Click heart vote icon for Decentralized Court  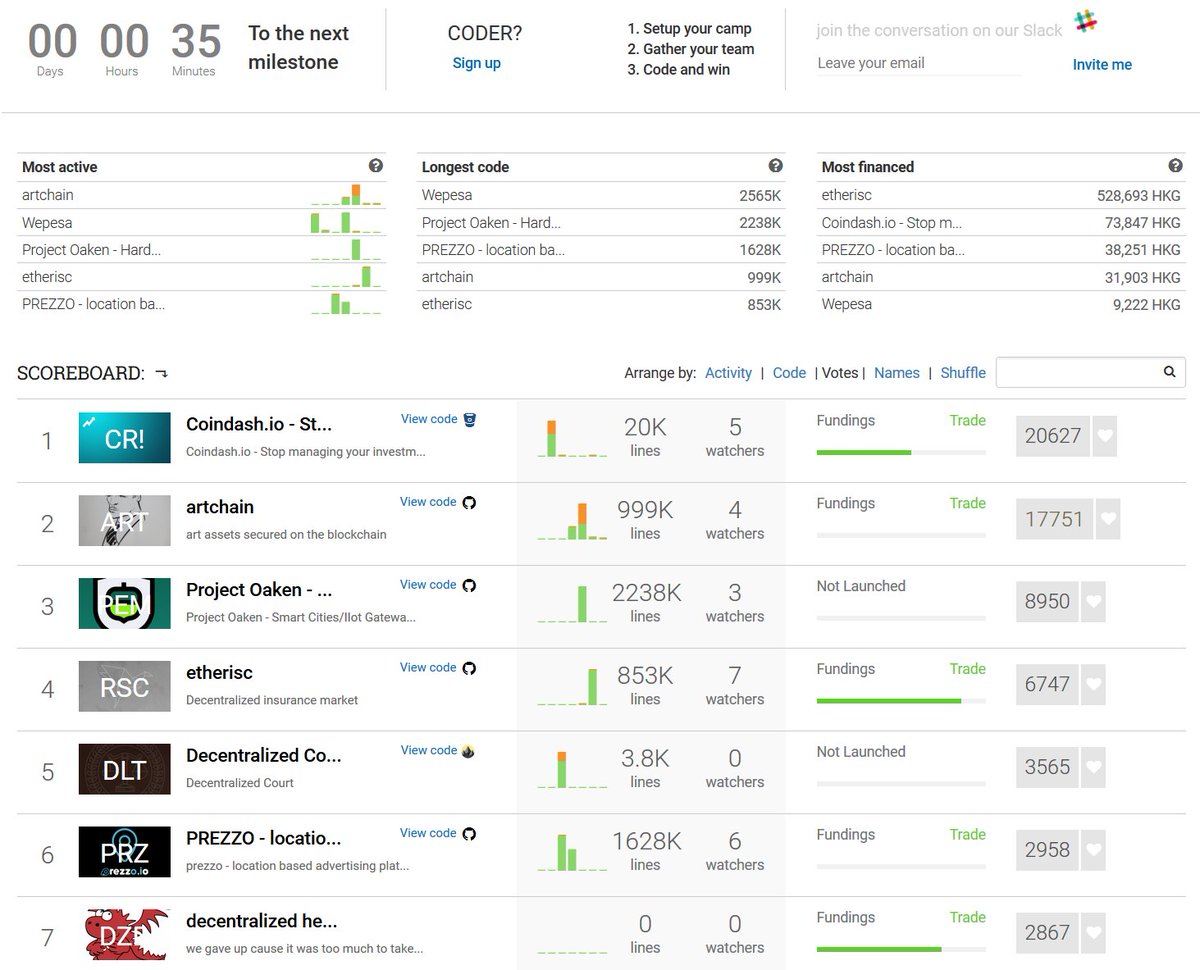tap(1094, 768)
